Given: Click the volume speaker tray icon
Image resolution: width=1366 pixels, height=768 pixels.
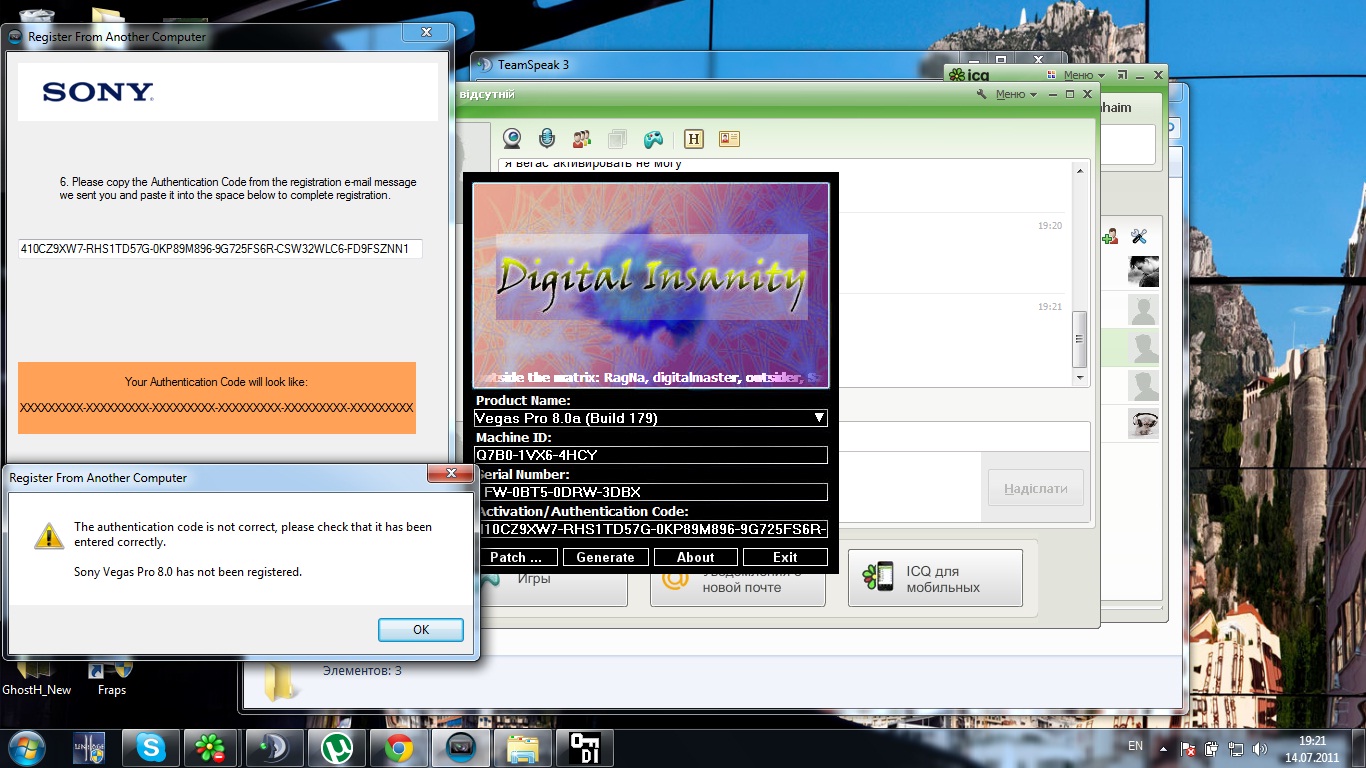Looking at the screenshot, I should coord(1260,748).
